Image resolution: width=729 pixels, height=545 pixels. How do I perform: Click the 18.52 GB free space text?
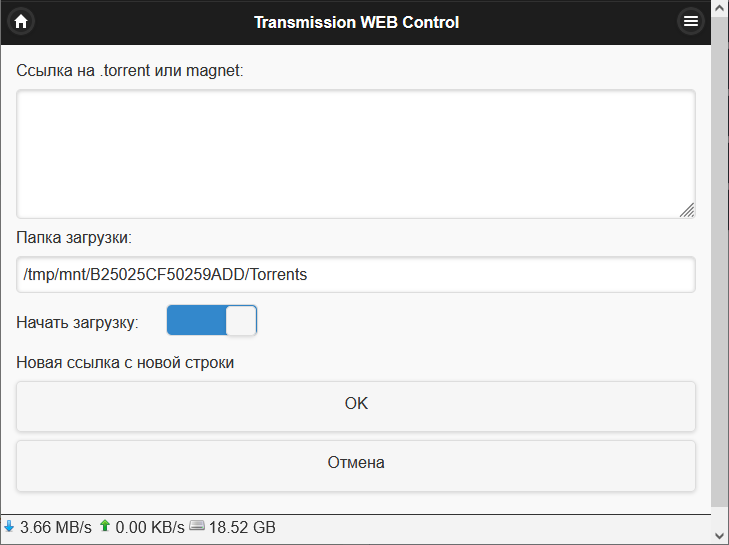tap(242, 527)
